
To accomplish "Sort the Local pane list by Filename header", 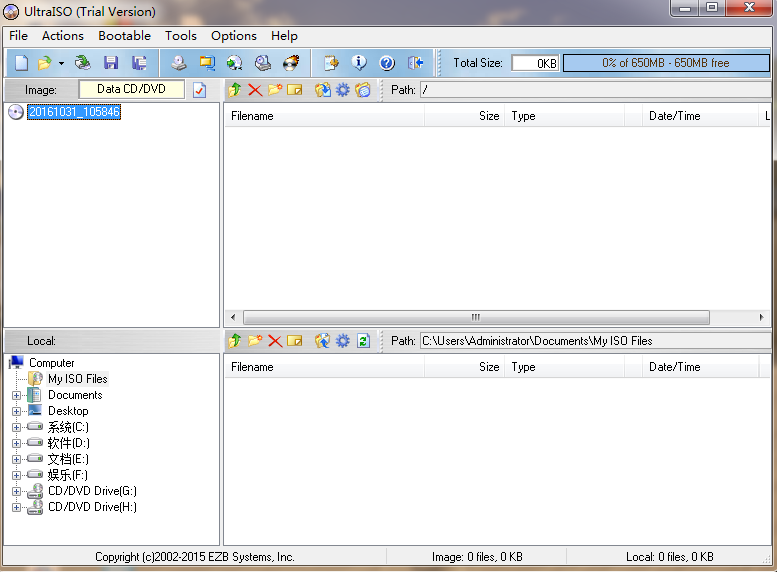I will (325, 367).
